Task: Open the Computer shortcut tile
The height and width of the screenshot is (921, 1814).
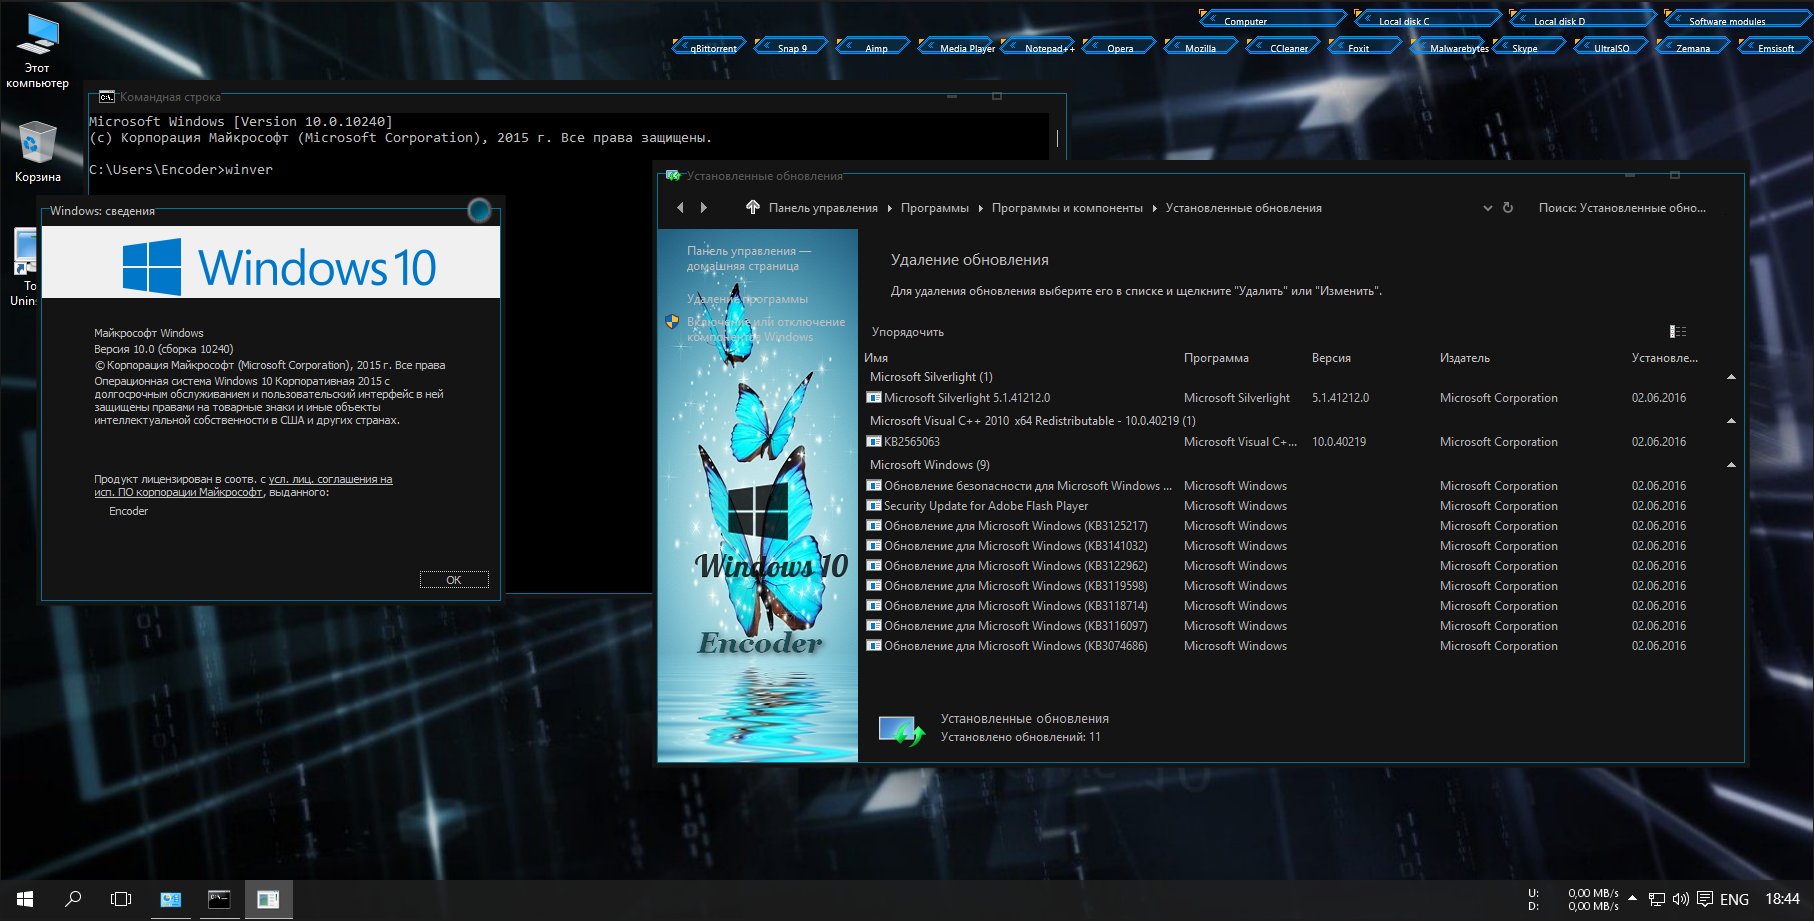Action: 1273,19
